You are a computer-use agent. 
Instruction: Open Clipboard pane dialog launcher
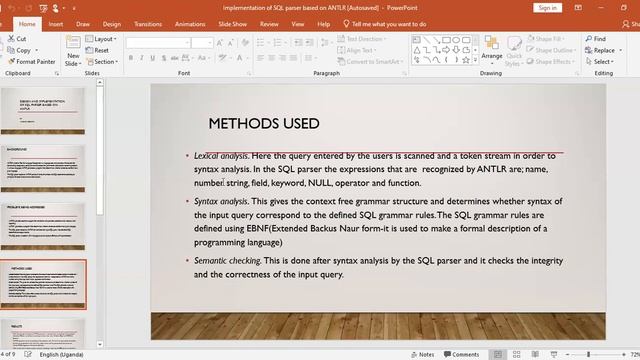[57, 73]
